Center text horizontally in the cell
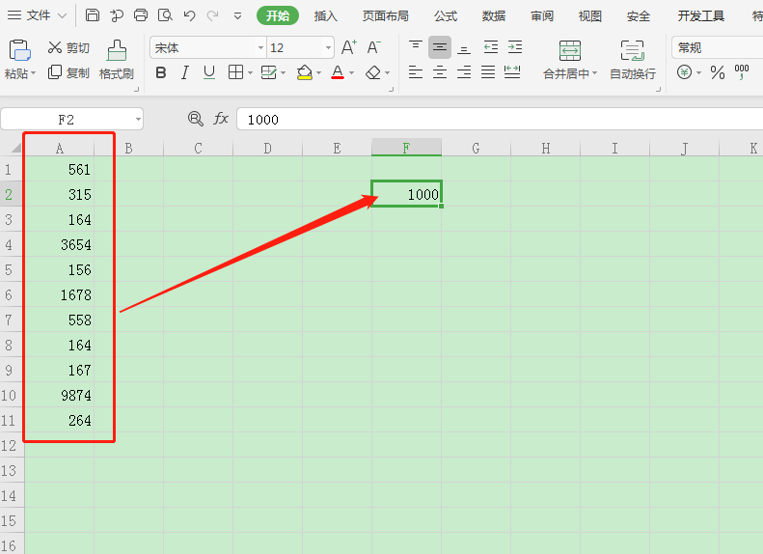 (x=440, y=73)
